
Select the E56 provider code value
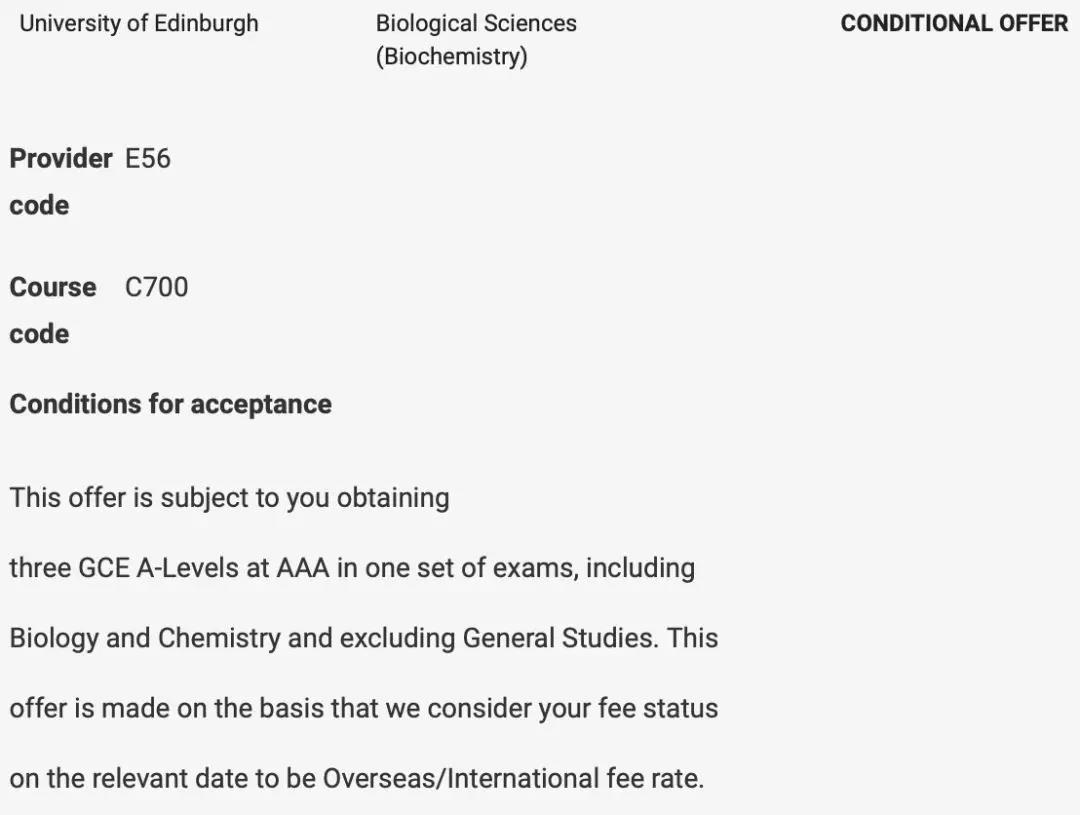point(148,159)
